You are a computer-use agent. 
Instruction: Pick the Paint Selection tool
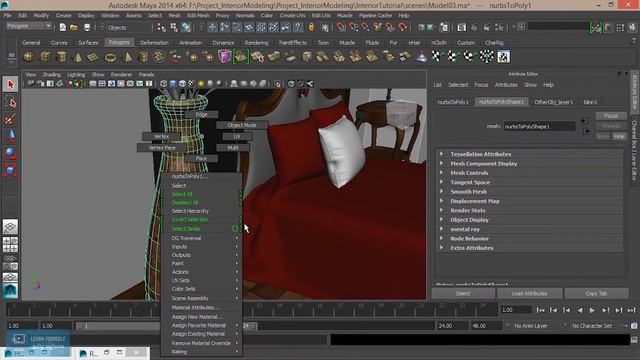click(x=10, y=119)
